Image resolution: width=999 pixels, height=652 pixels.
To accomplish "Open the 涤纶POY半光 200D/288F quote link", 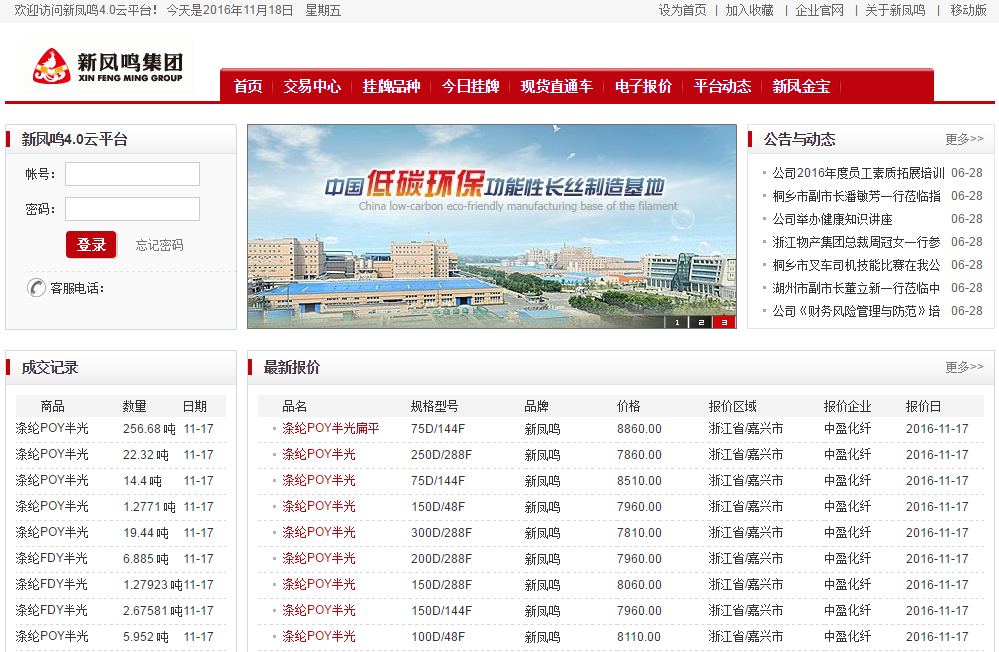I will click(319, 558).
